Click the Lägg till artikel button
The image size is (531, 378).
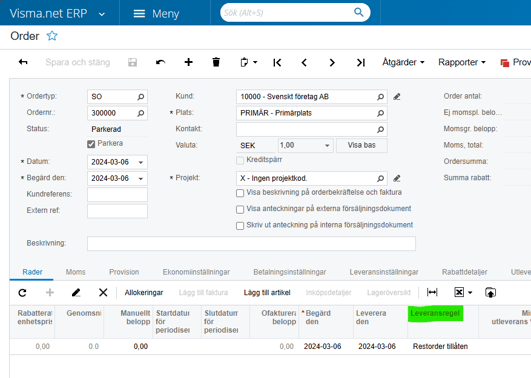coord(267,293)
